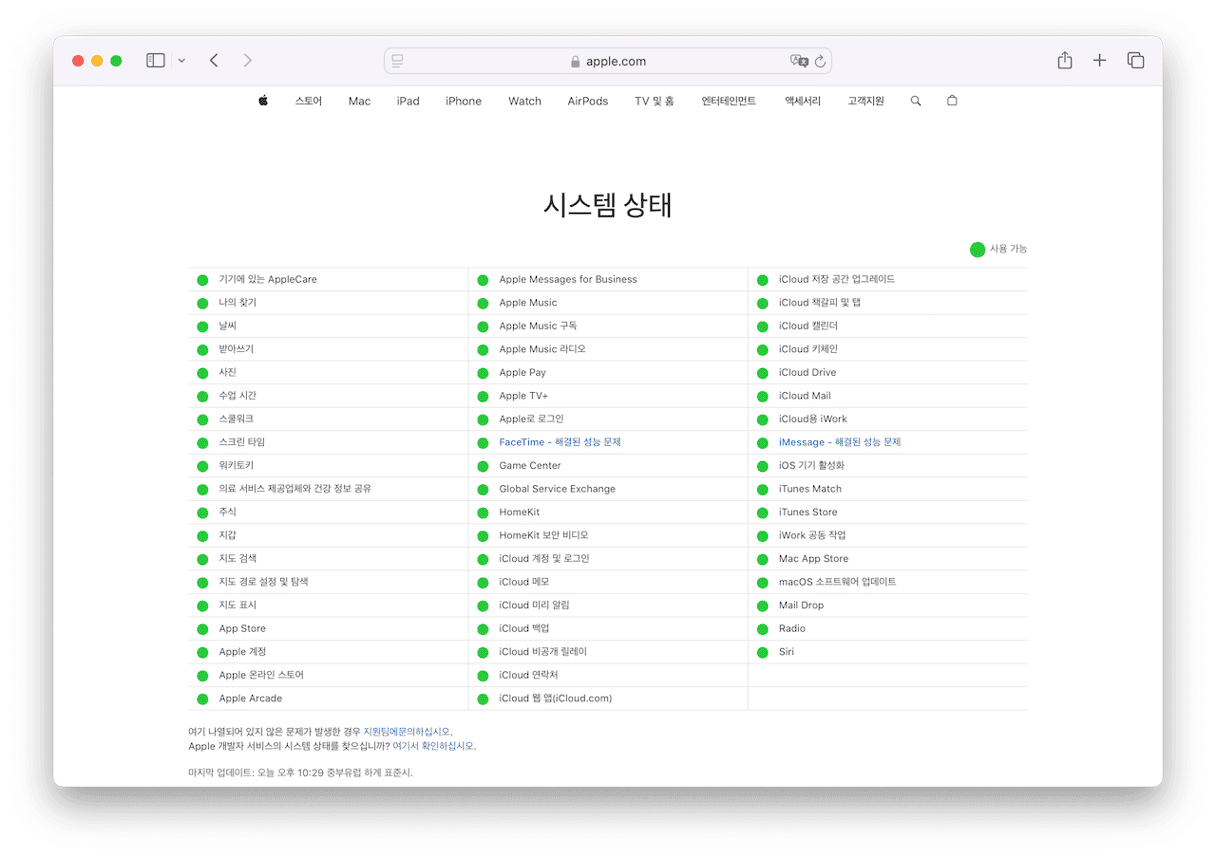Image resolution: width=1216 pixels, height=857 pixels.
Task: Click the 시스템 상태 page heading
Action: pyautogui.click(x=608, y=205)
